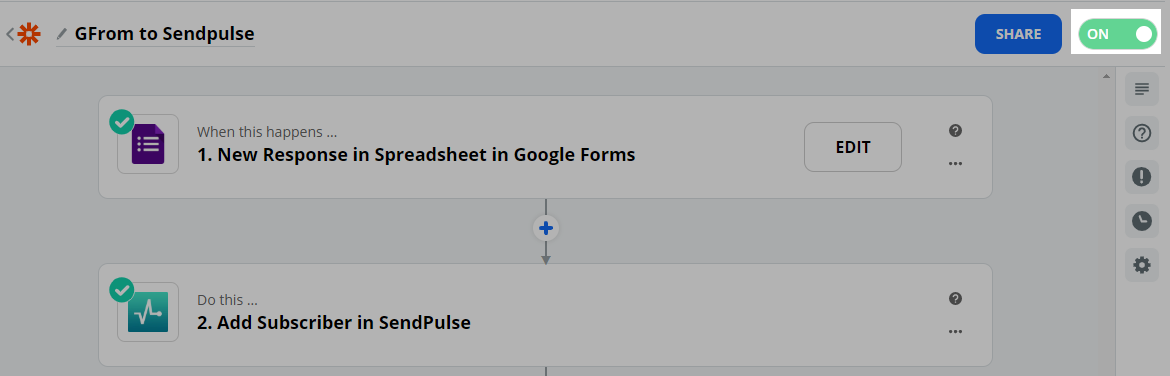The image size is (1170, 376).
Task: Open the settings gear icon in right sidebar
Action: click(x=1142, y=265)
